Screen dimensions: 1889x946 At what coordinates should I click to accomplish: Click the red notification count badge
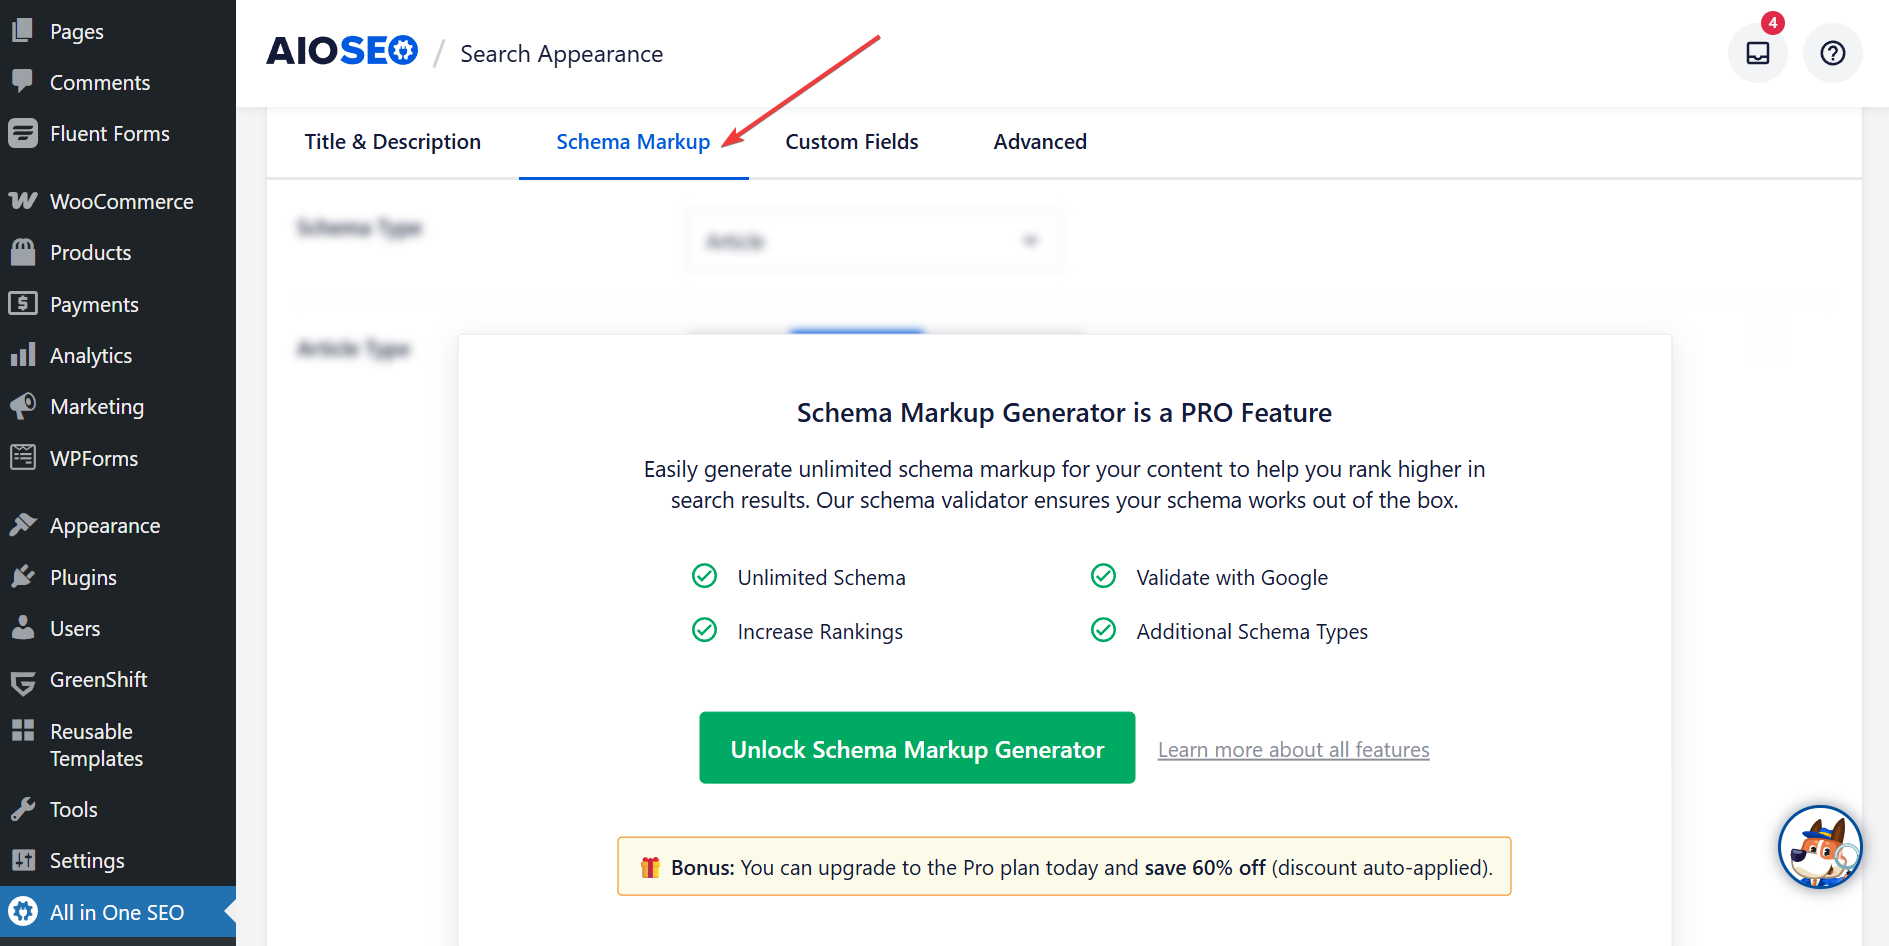(1772, 23)
